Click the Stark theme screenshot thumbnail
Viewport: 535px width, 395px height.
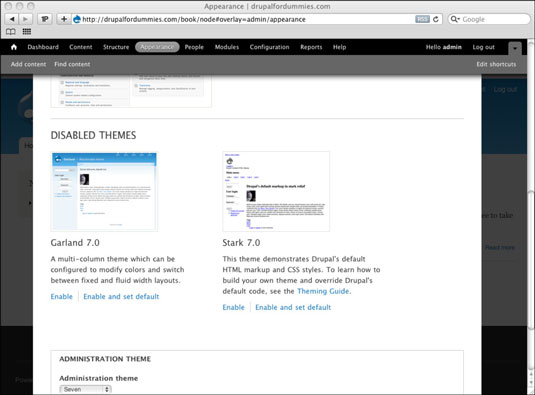coord(276,192)
